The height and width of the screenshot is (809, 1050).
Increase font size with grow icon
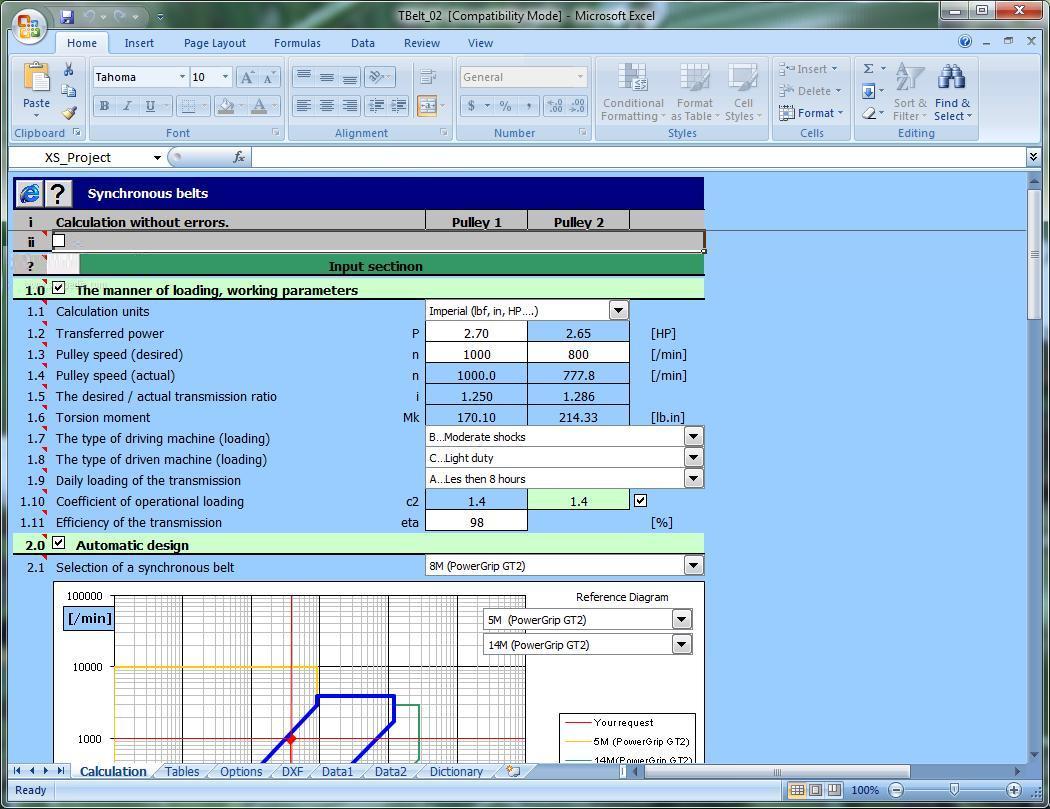[247, 77]
